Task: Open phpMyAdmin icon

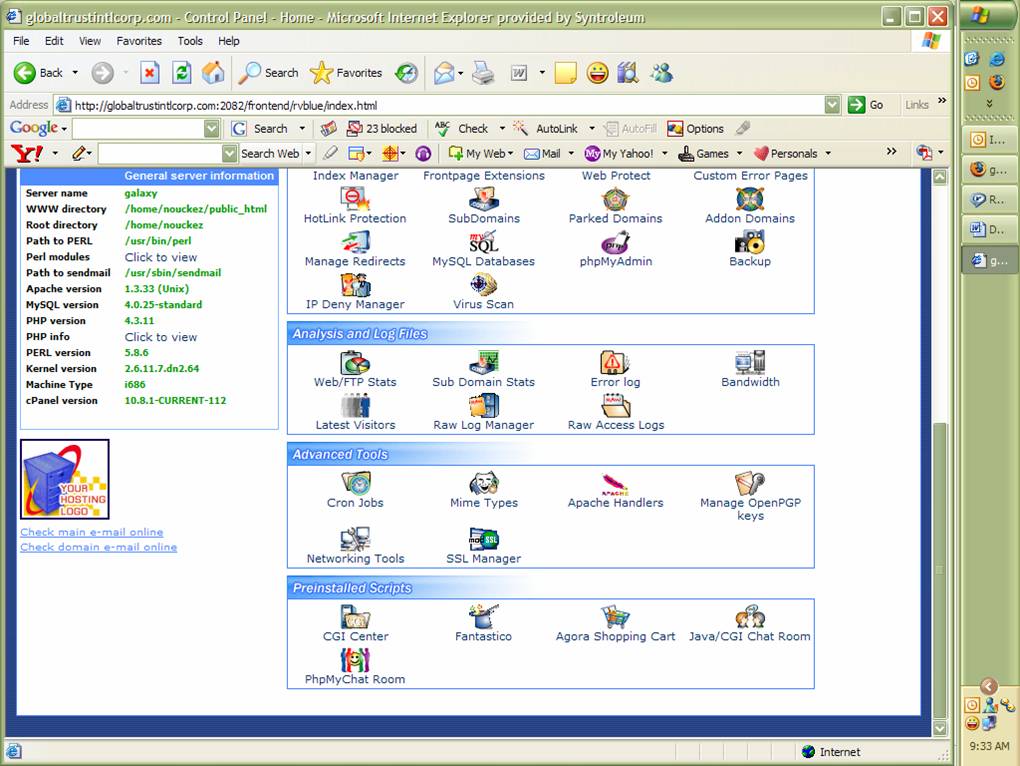Action: click(615, 243)
